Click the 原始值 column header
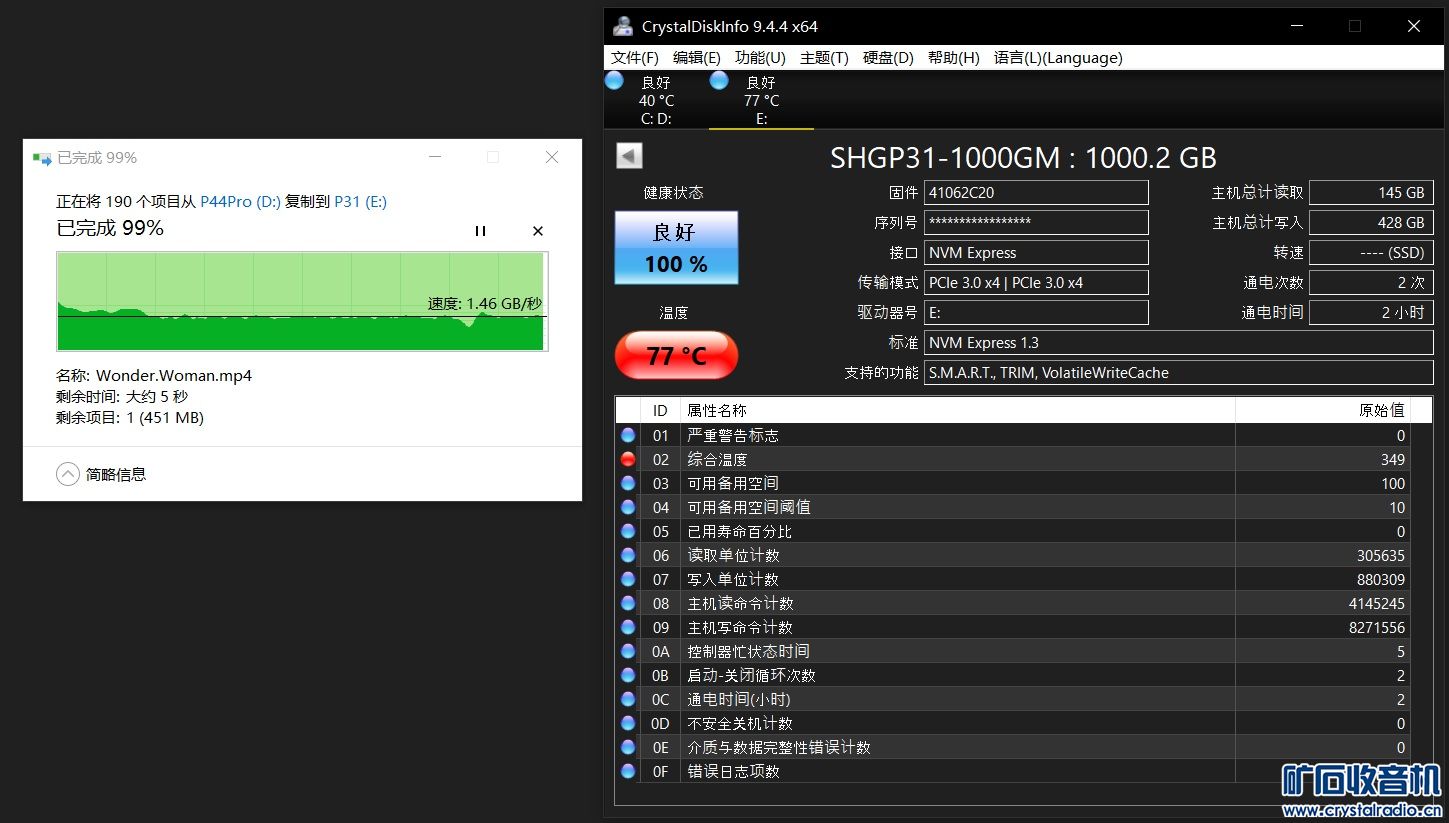Viewport: 1449px width, 823px height. pos(1323,410)
